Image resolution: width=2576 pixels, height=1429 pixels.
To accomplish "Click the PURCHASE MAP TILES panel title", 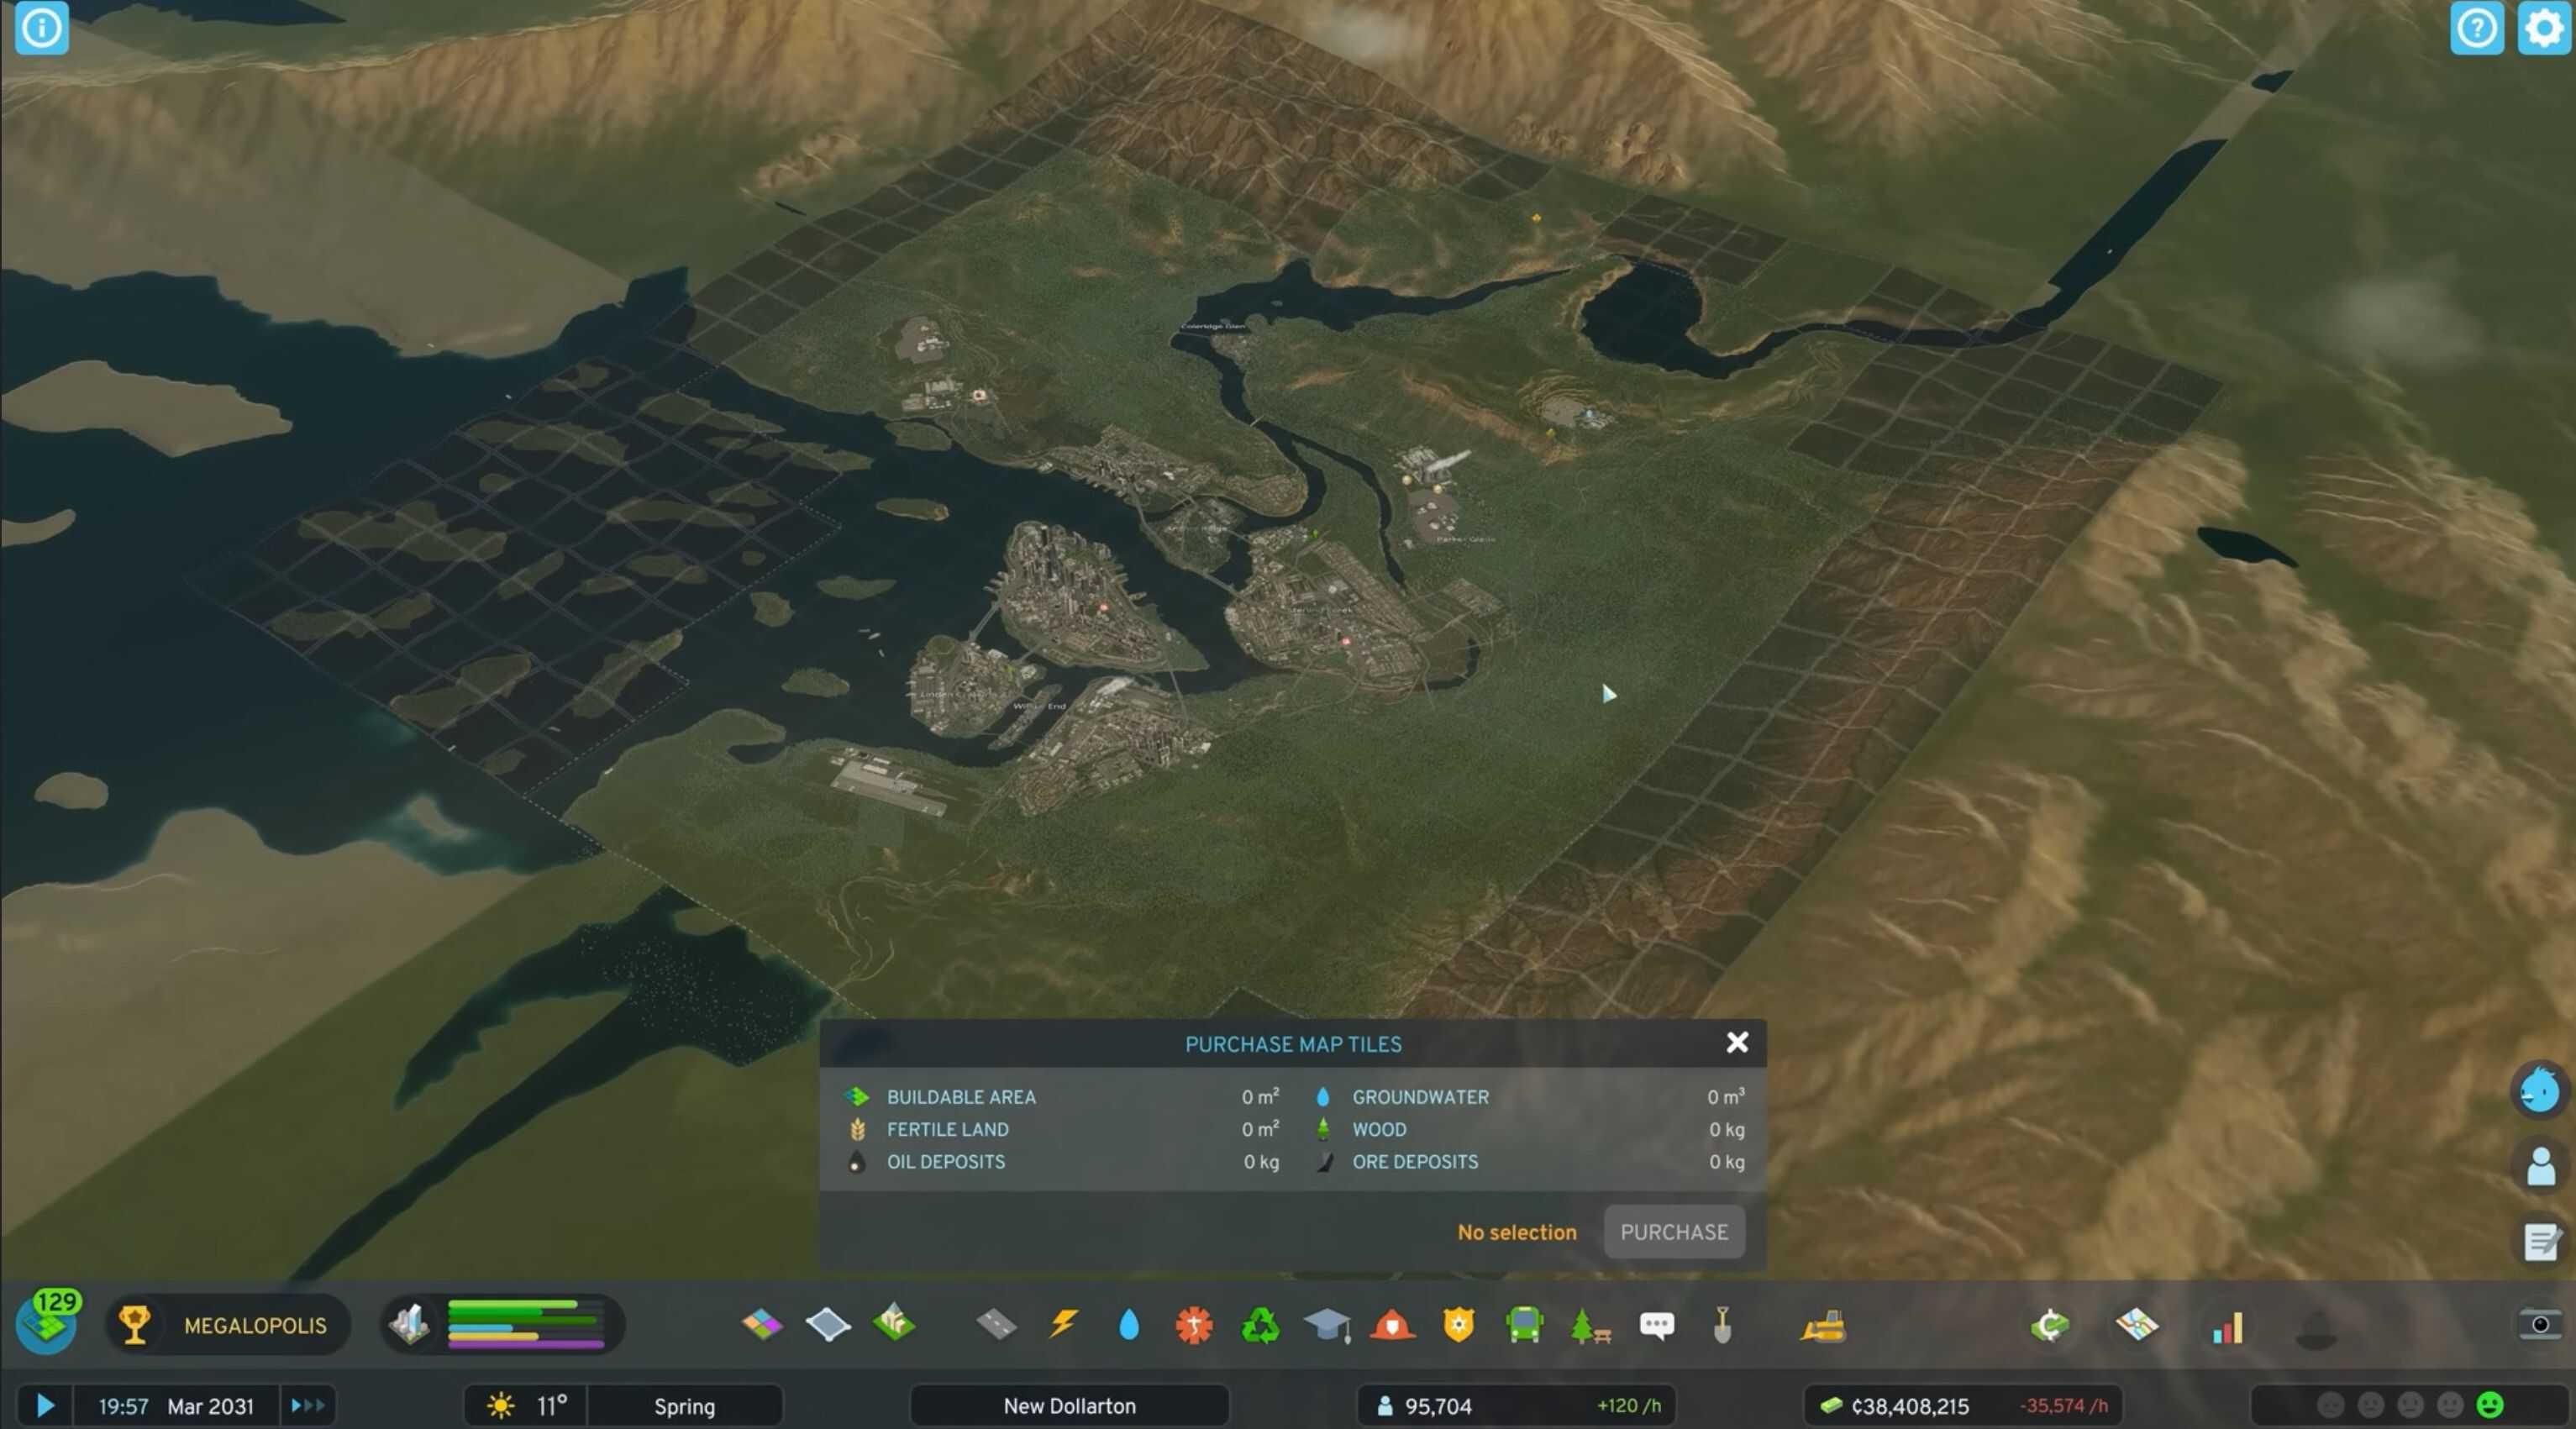I will pos(1292,1043).
